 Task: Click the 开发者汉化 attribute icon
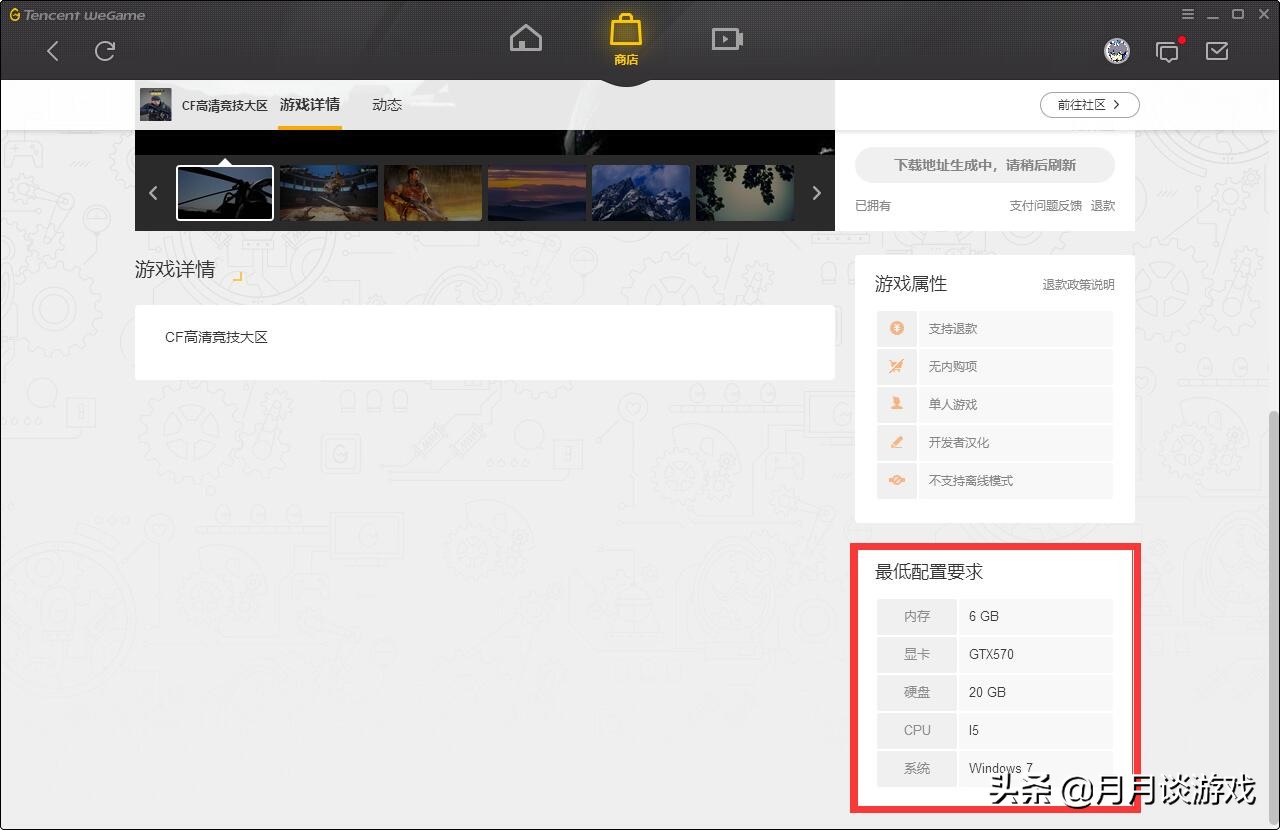coord(896,442)
